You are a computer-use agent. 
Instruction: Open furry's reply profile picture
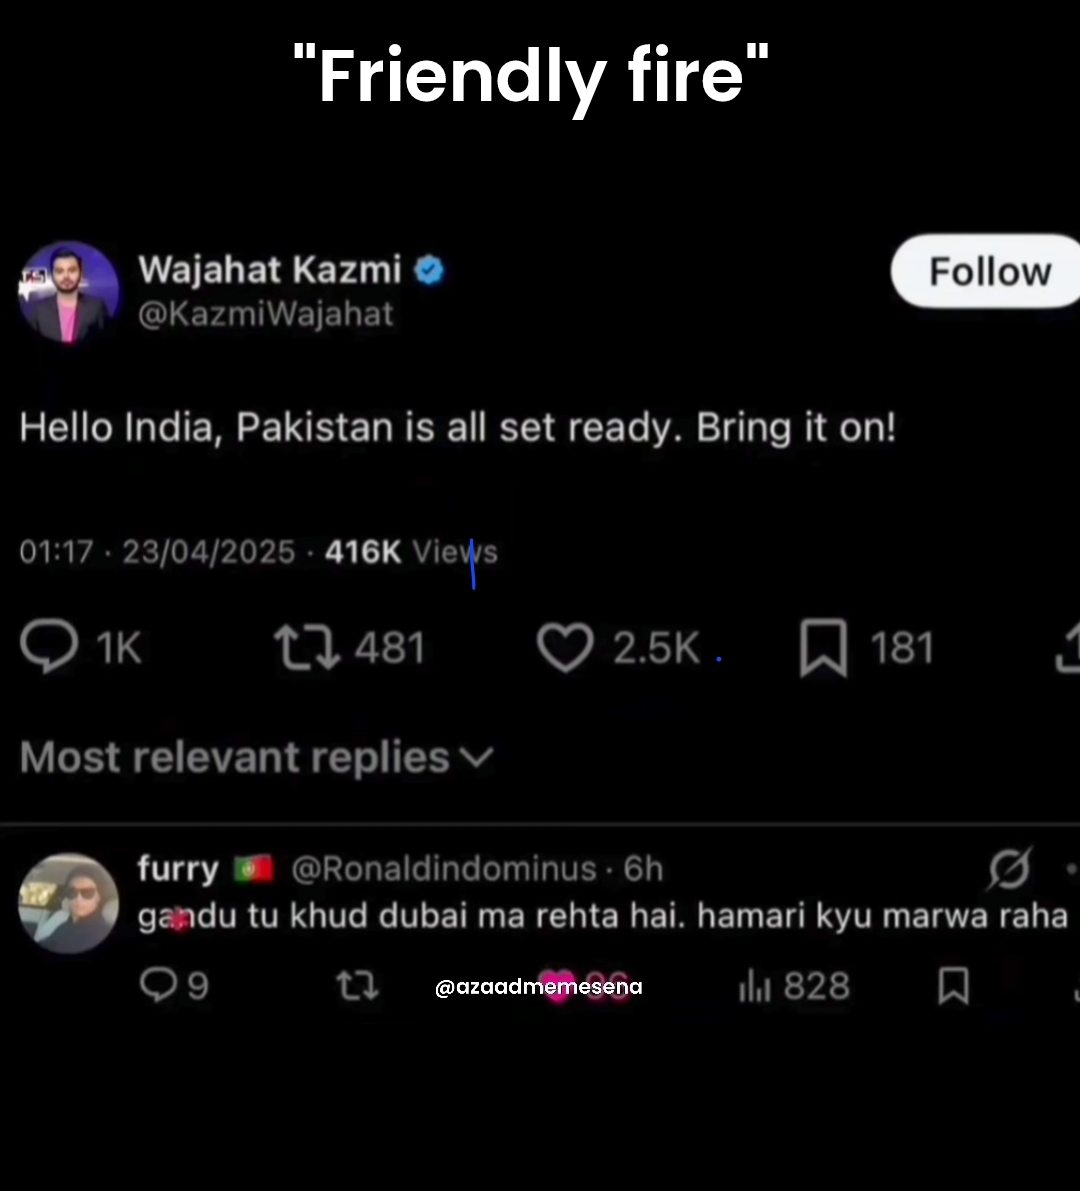click(x=68, y=903)
